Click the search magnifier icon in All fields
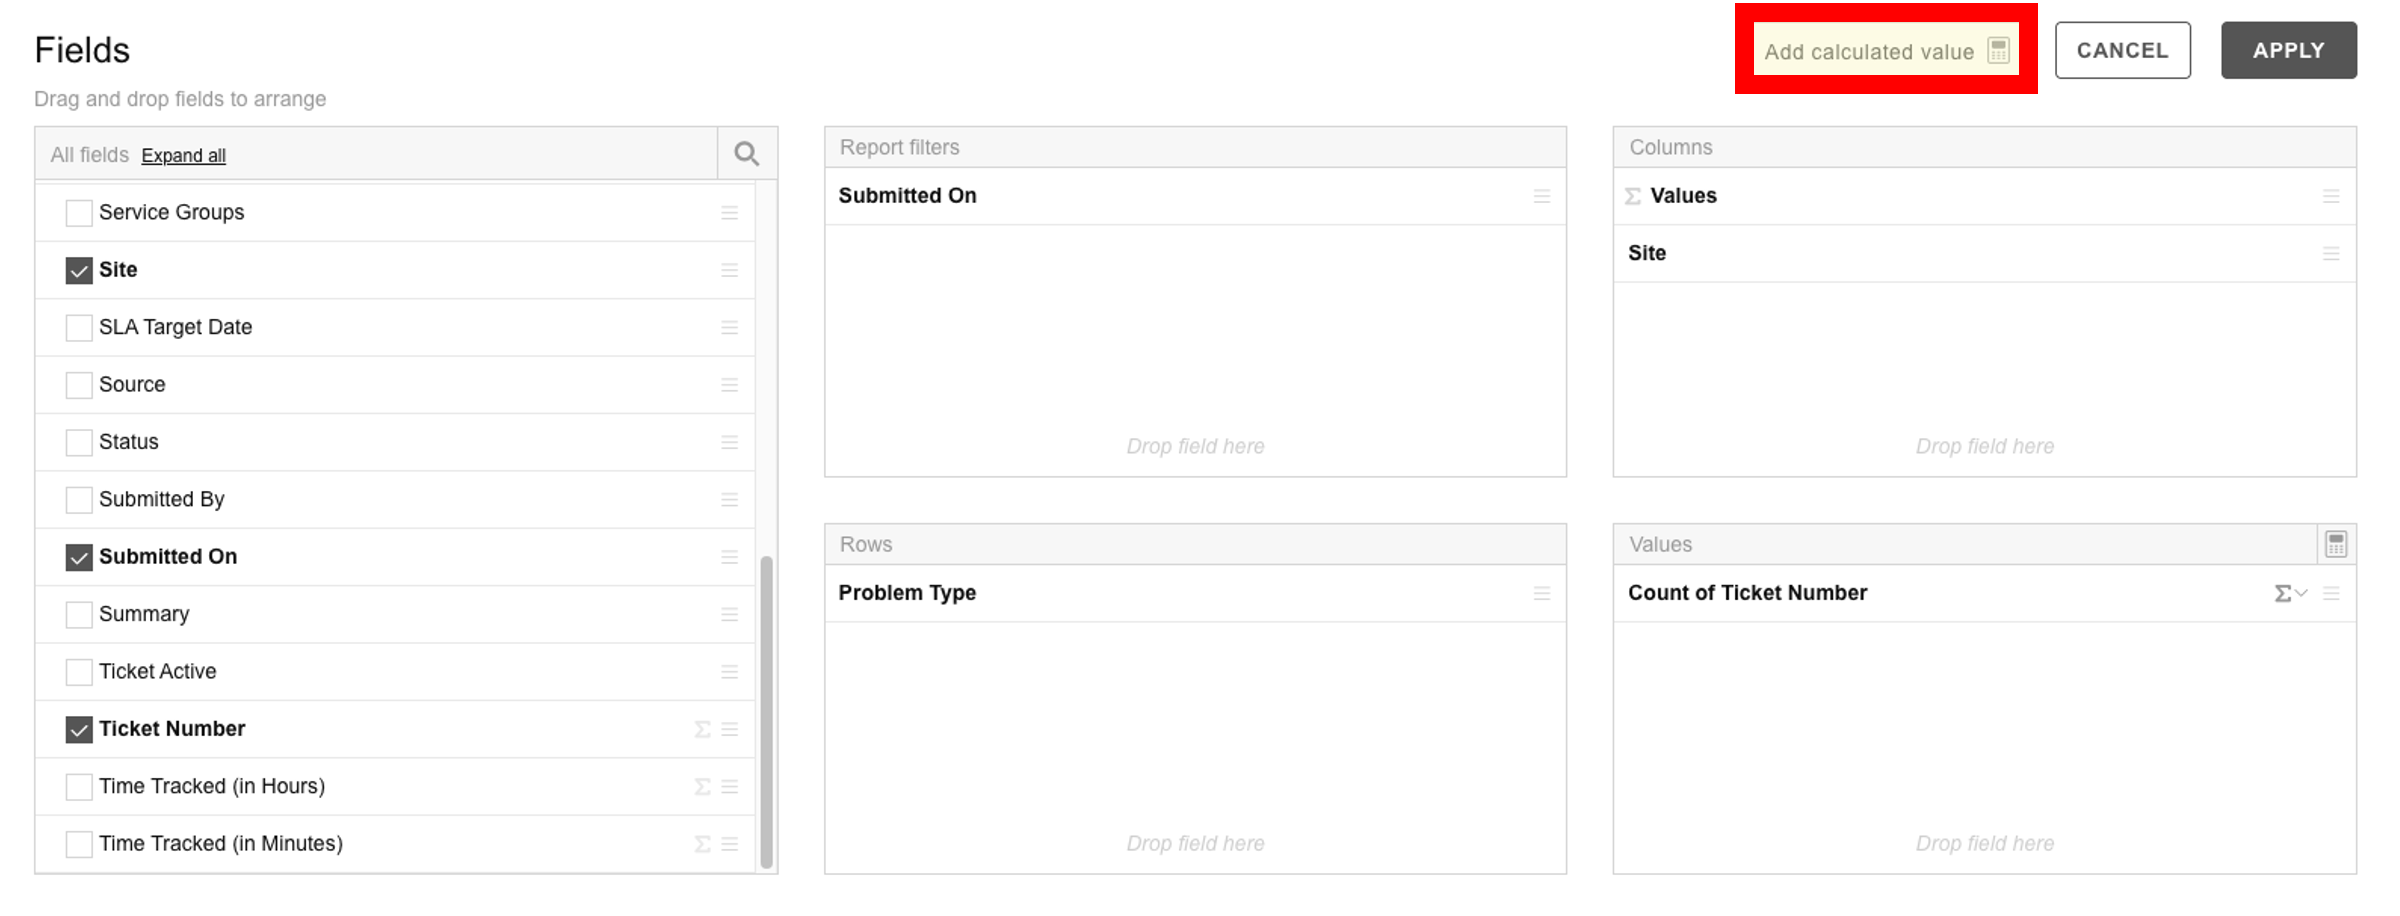This screenshot has height=916, width=2400. (x=746, y=154)
